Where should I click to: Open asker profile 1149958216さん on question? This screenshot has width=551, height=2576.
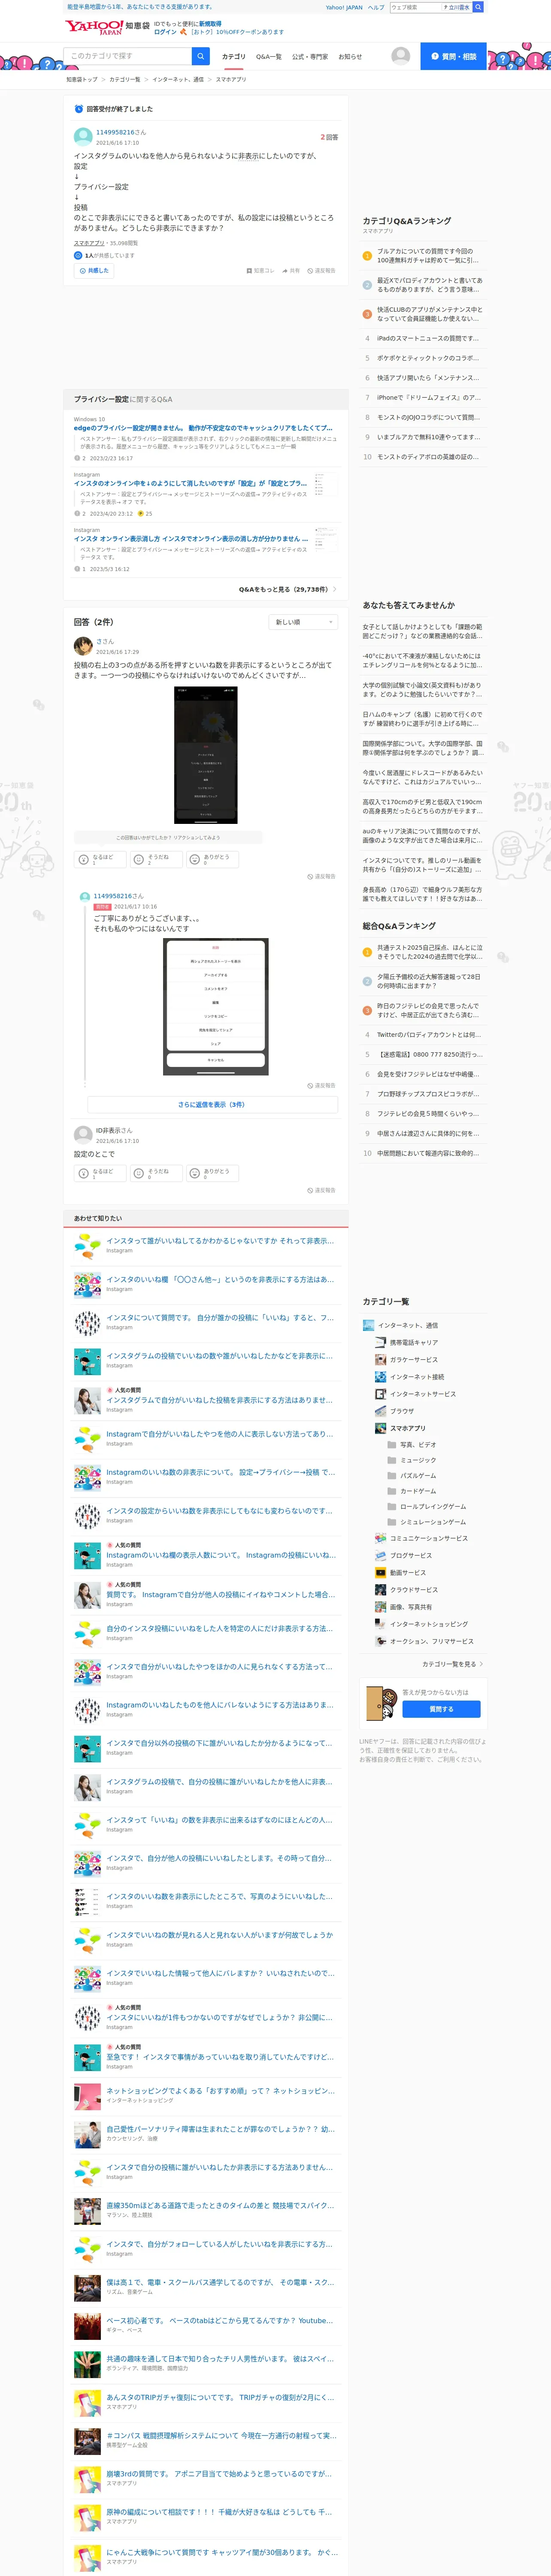pyautogui.click(x=120, y=132)
